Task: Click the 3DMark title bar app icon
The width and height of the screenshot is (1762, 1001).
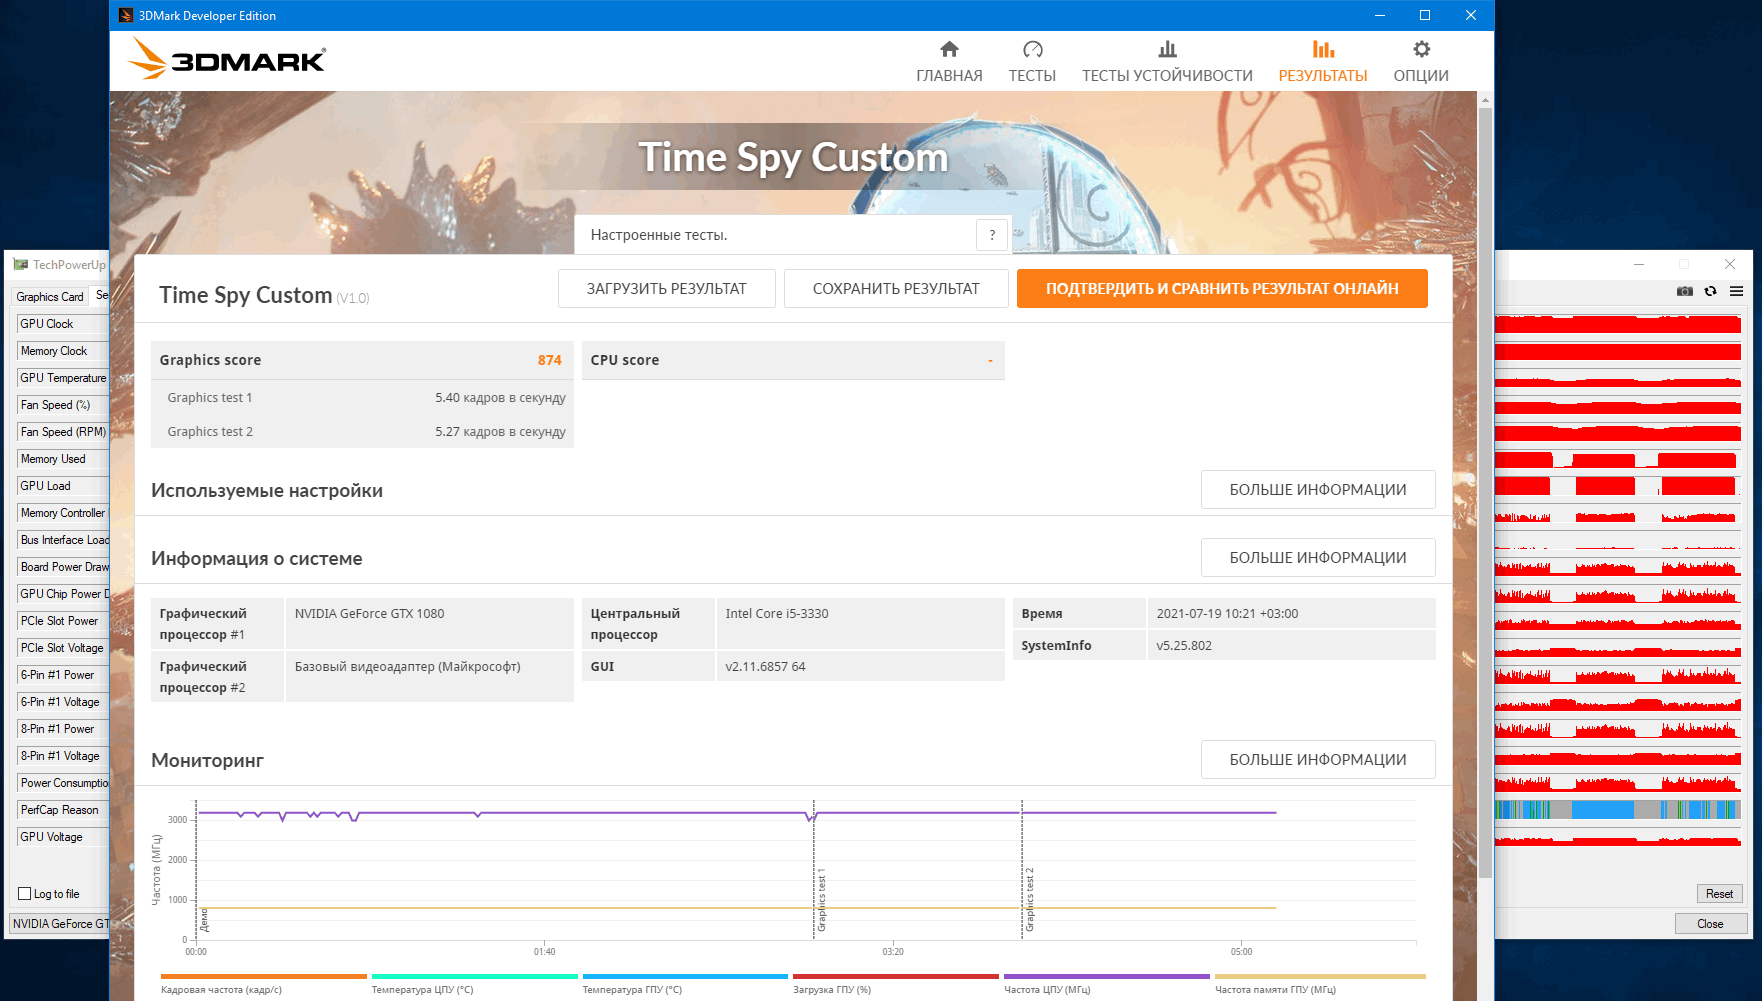Action: pos(126,15)
